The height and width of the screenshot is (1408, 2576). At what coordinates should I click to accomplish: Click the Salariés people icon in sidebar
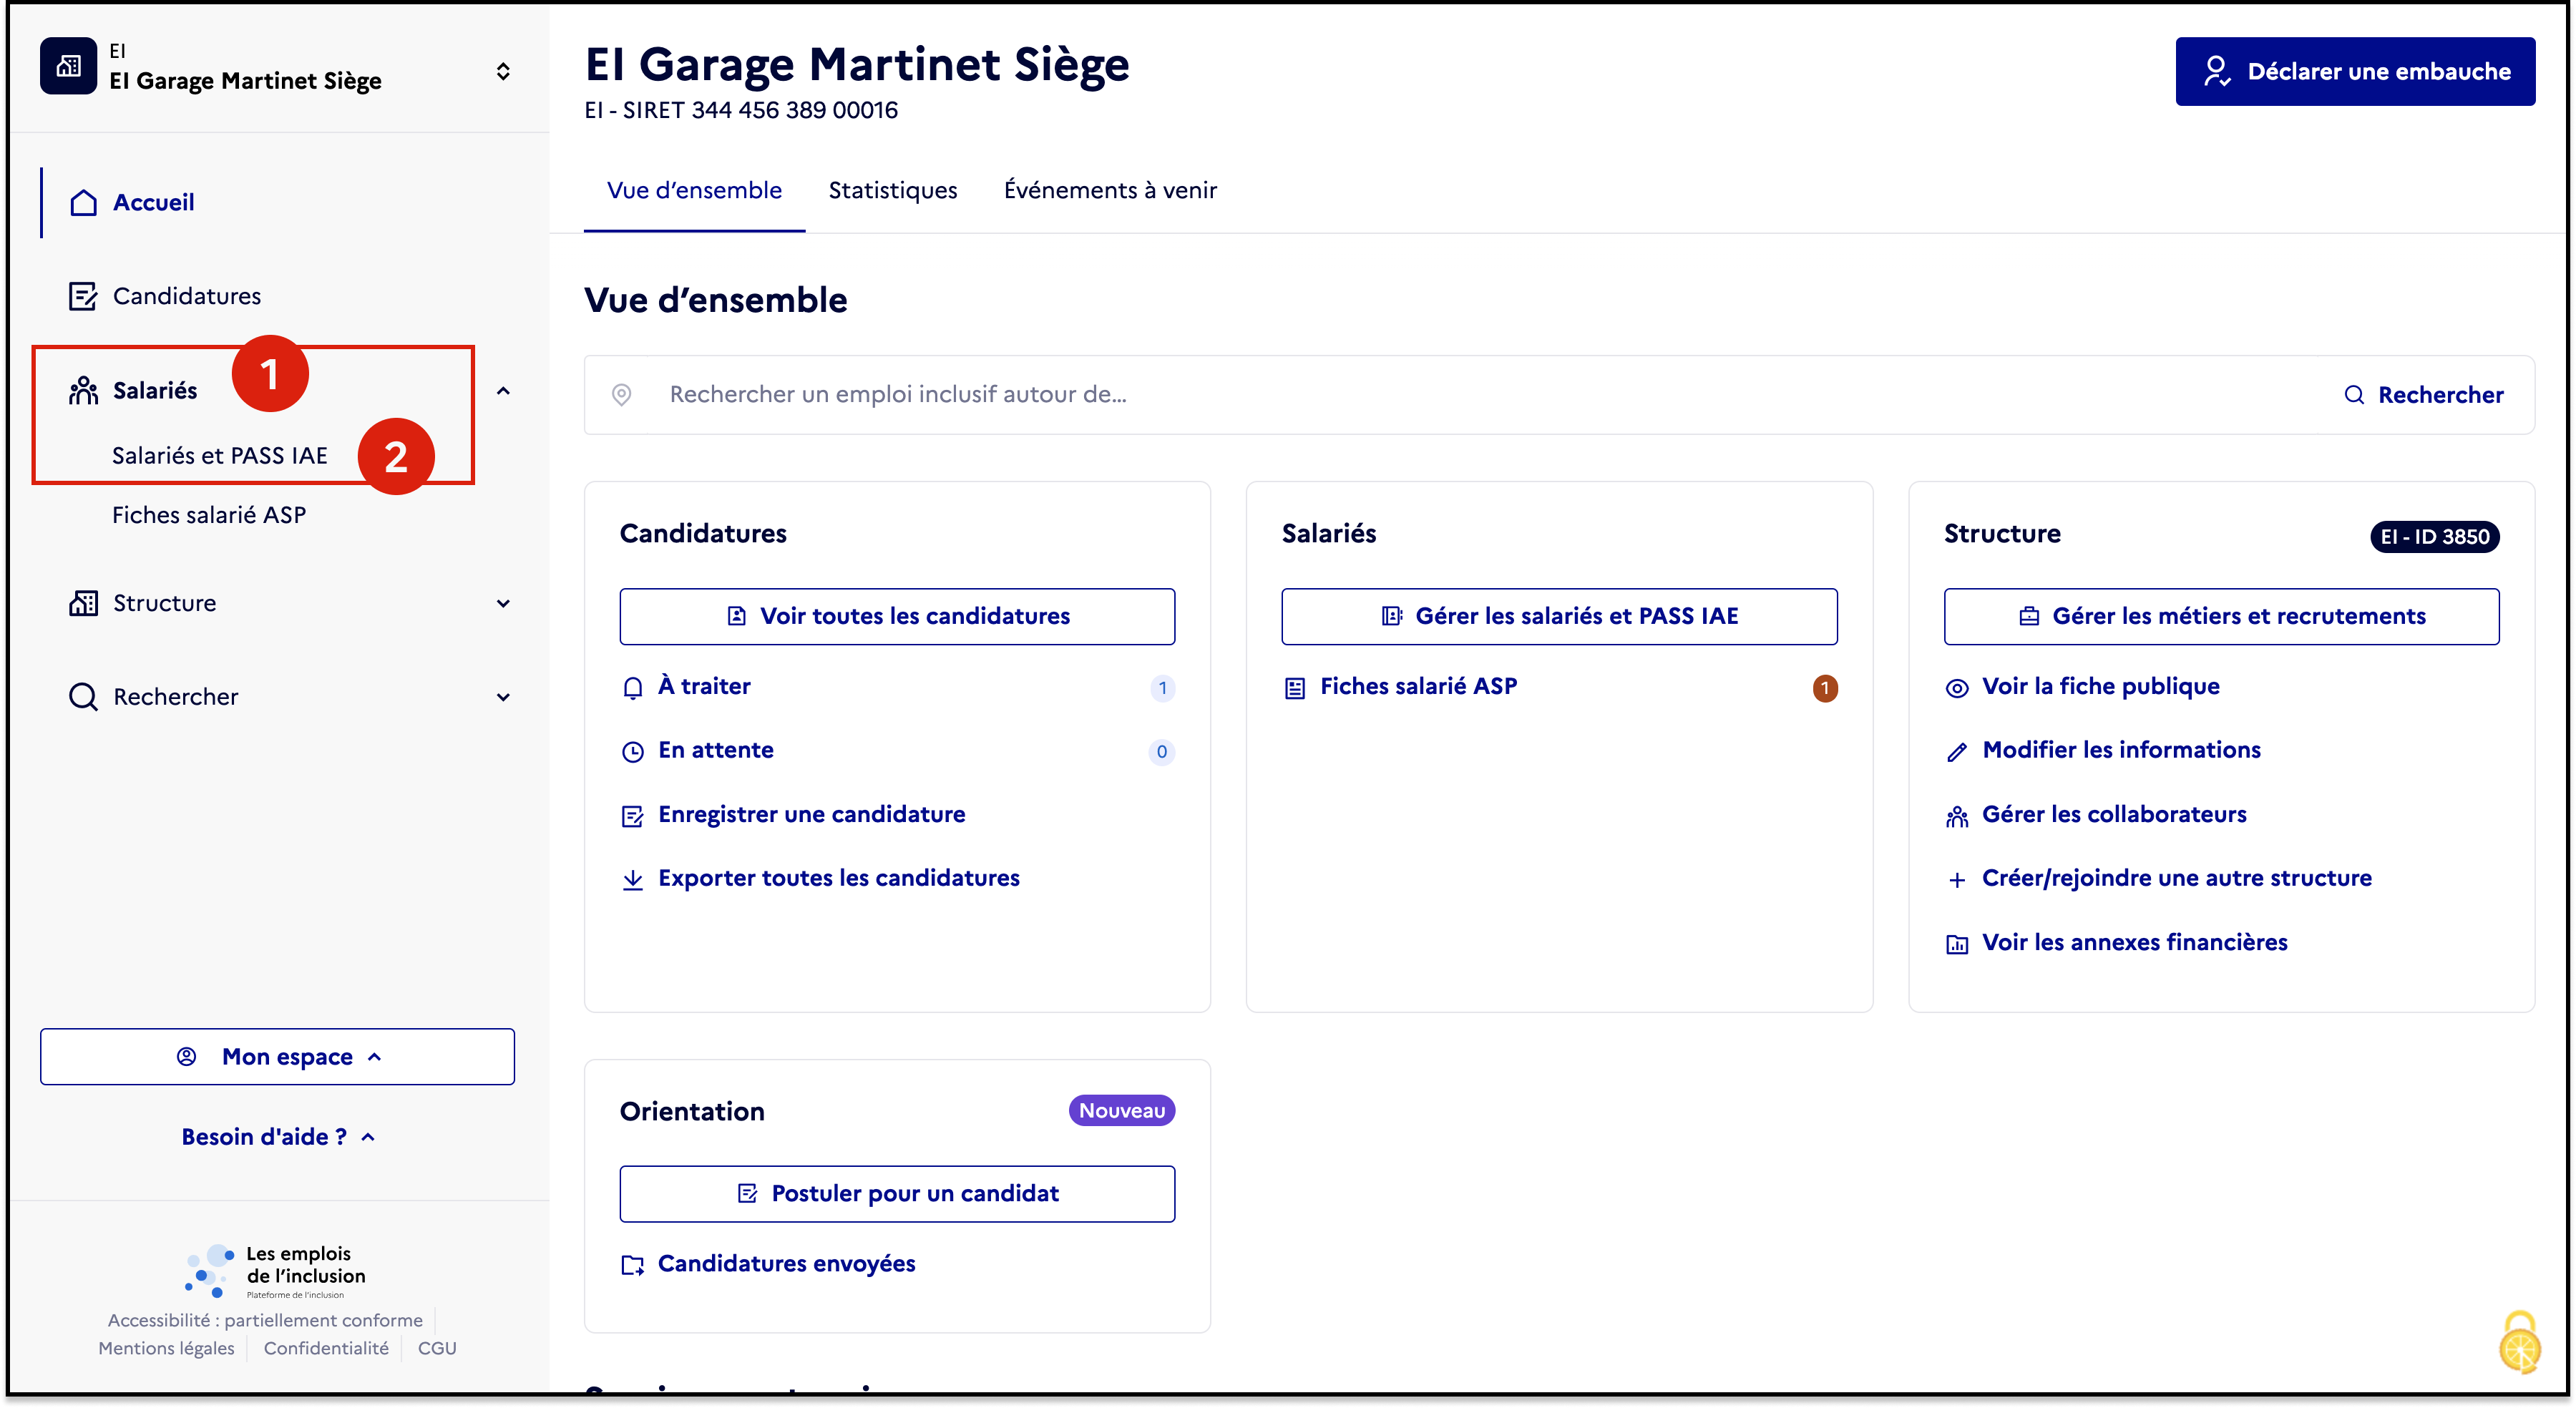point(83,390)
